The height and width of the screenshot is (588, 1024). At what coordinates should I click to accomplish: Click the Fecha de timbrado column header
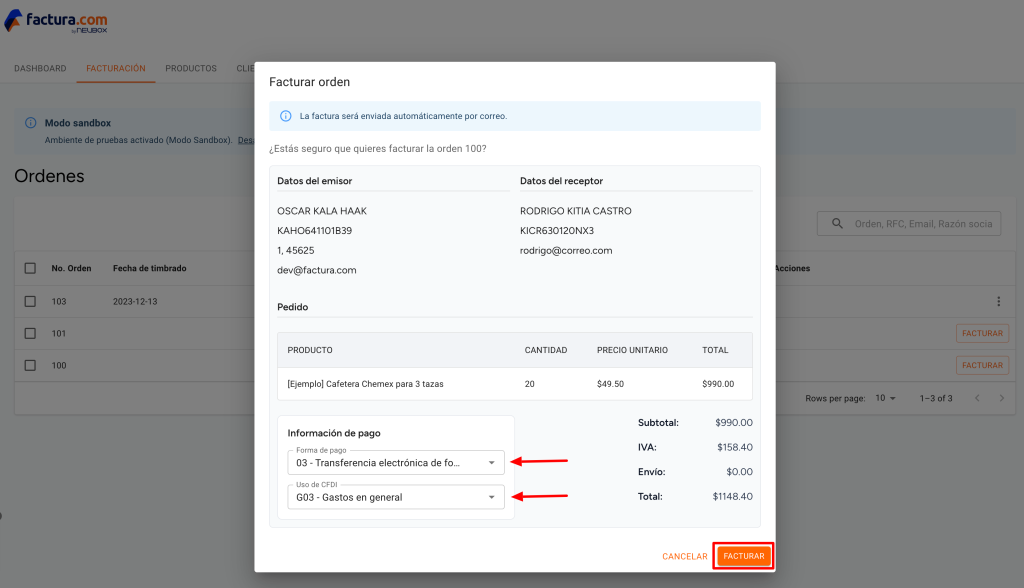(x=150, y=269)
